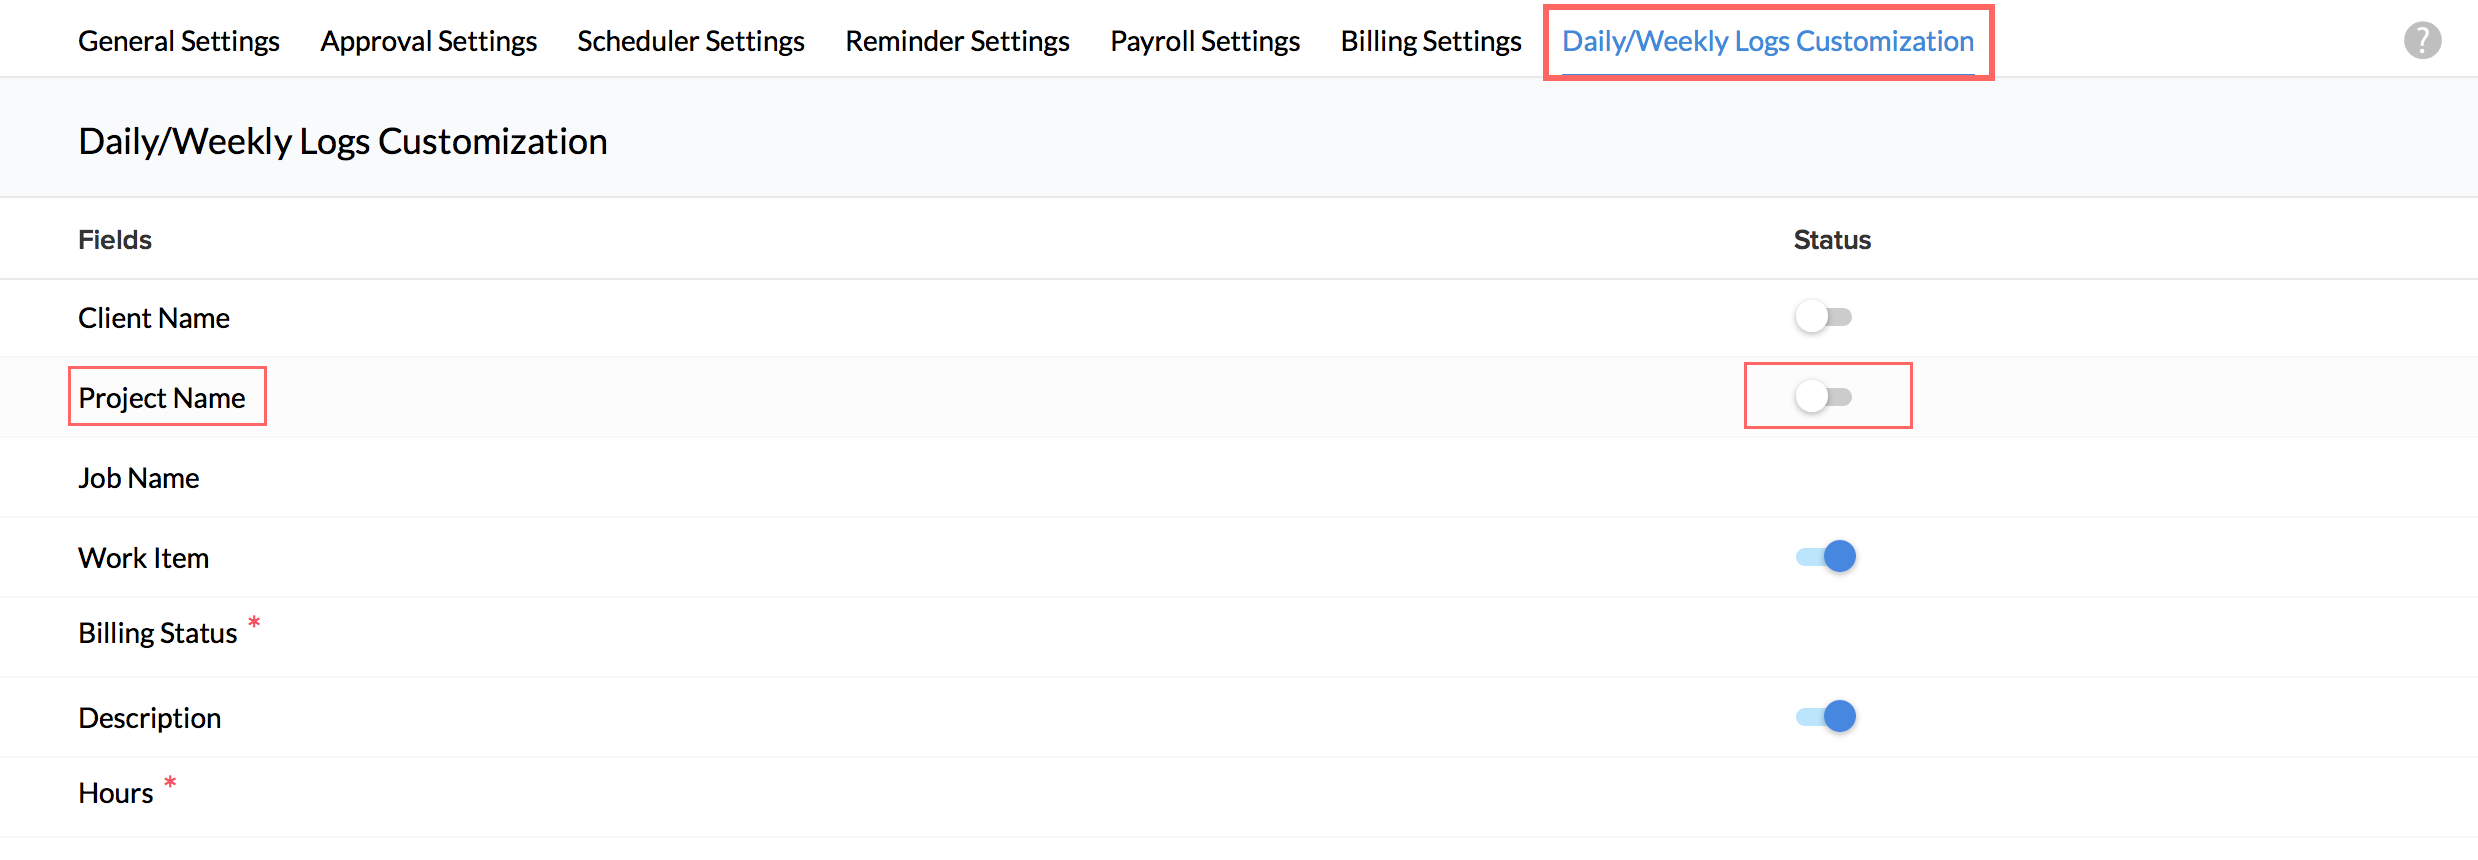Go to the Scheduler Settings tab
The width and height of the screenshot is (2478, 860).
691,41
